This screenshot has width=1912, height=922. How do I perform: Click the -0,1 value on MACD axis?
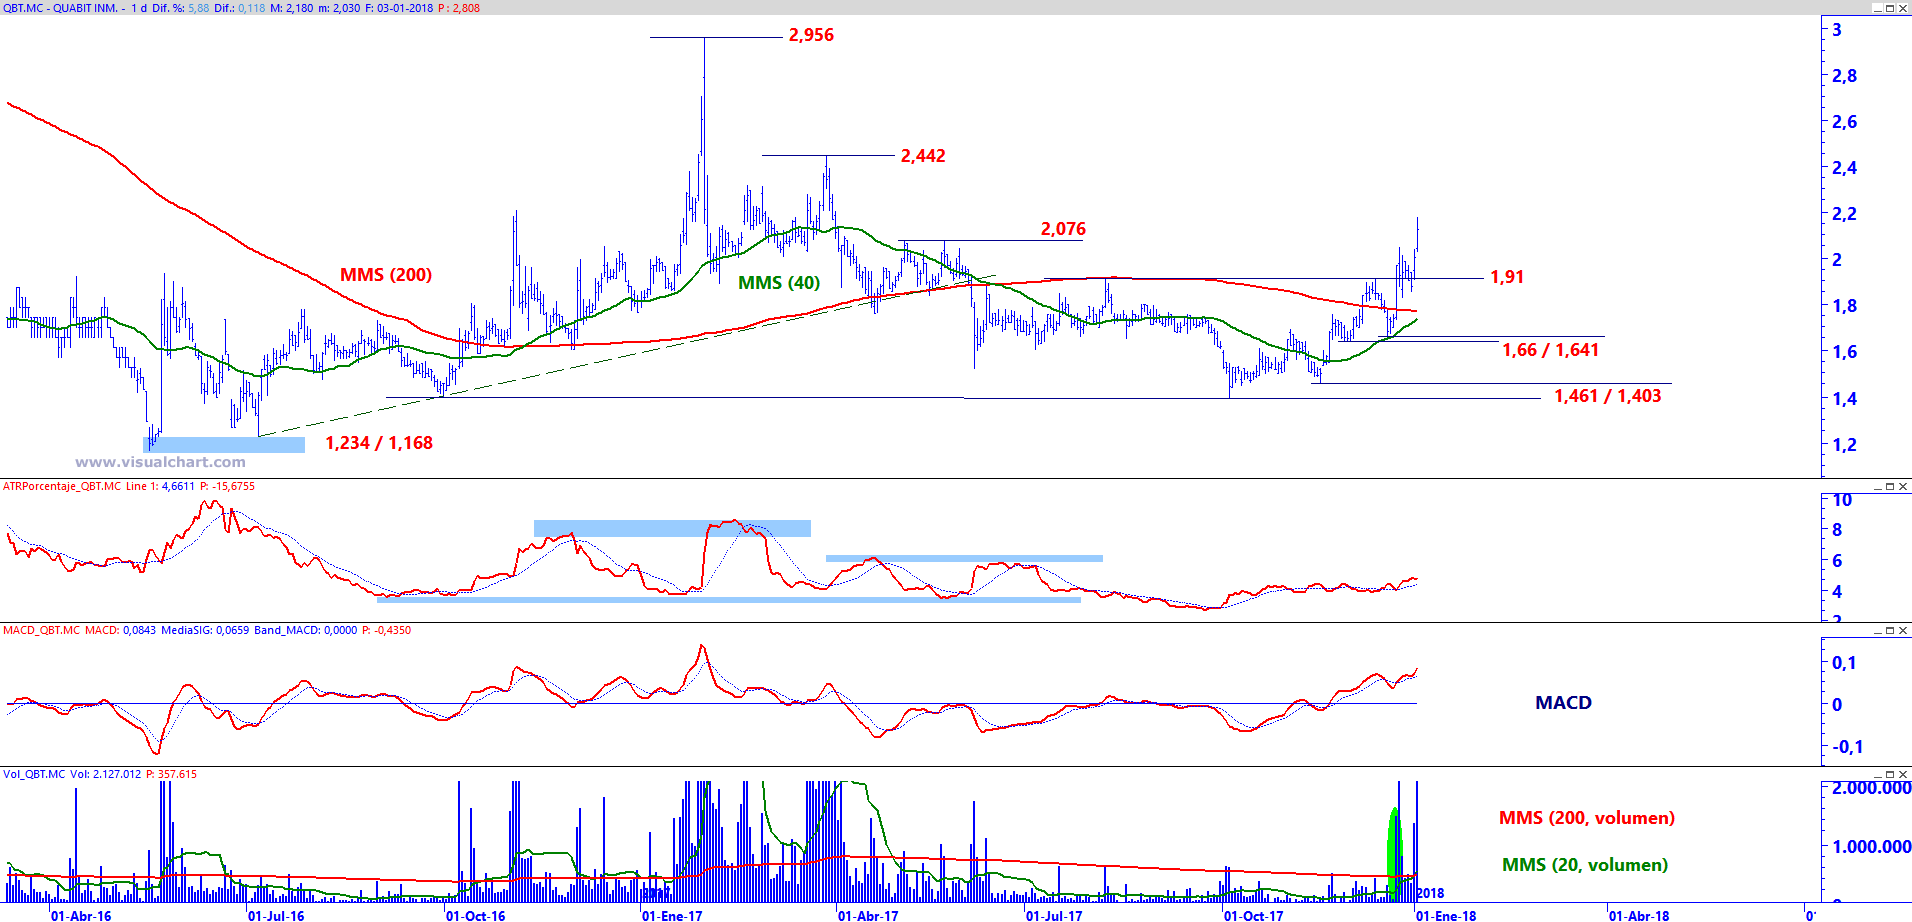click(1847, 747)
